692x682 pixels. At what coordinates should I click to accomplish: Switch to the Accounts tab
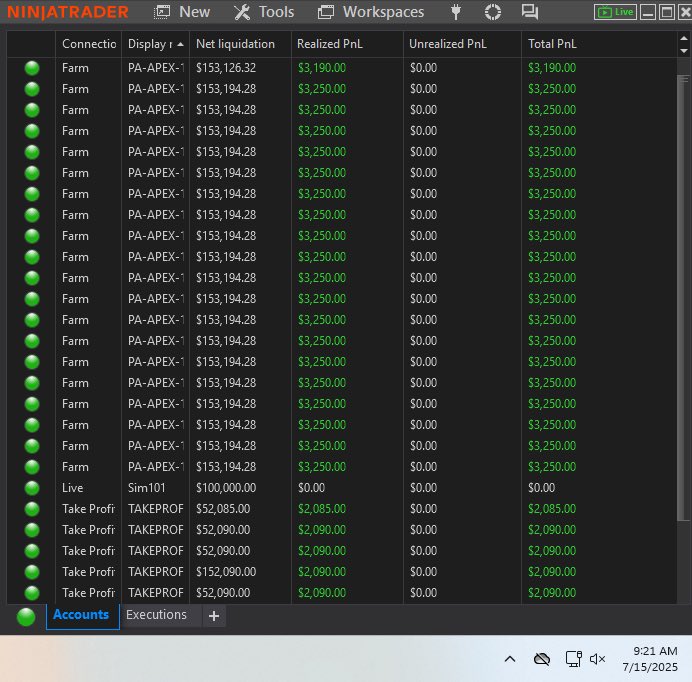pyautogui.click(x=82, y=615)
